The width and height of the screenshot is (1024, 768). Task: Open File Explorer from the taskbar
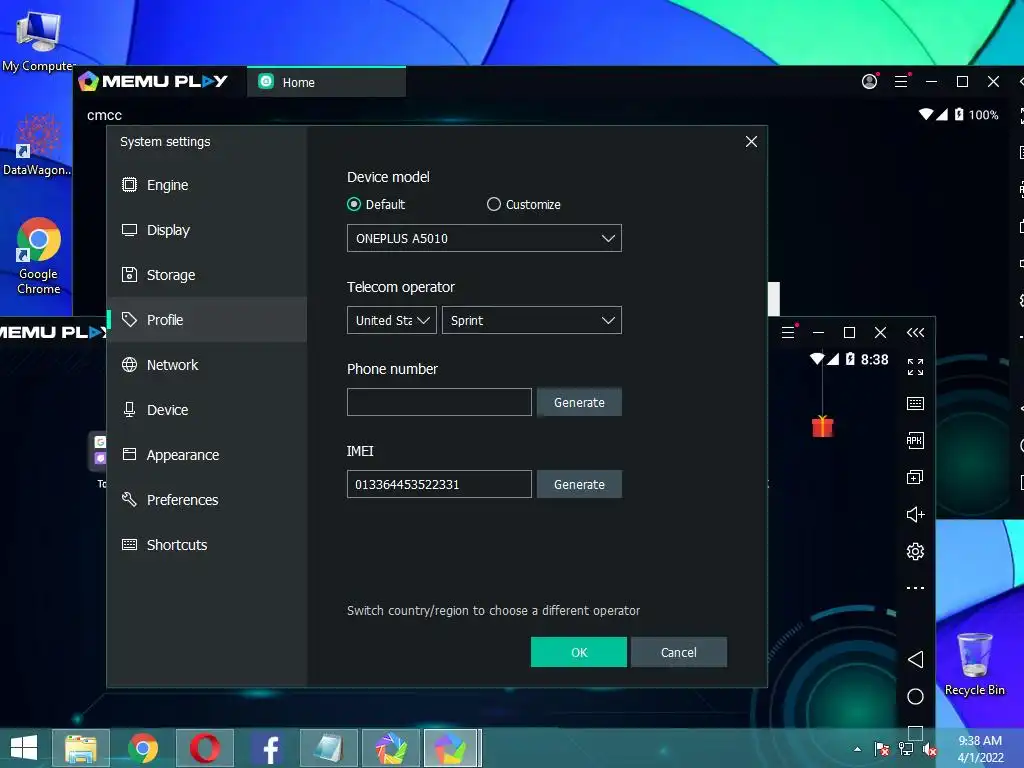[81, 748]
